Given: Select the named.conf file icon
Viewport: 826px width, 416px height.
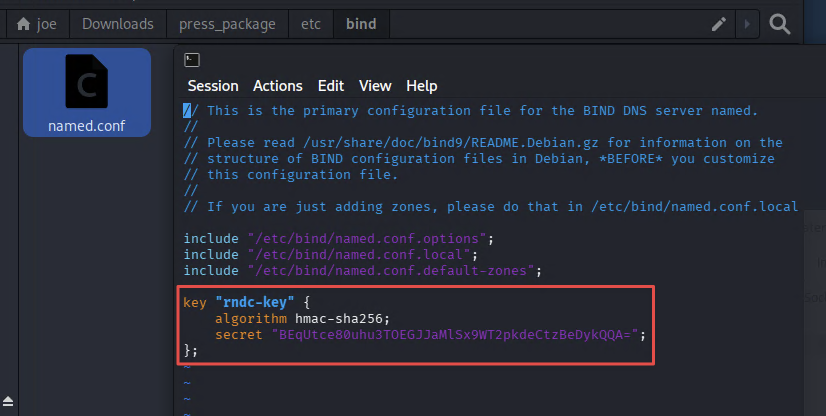Looking at the screenshot, I should pyautogui.click(x=87, y=92).
